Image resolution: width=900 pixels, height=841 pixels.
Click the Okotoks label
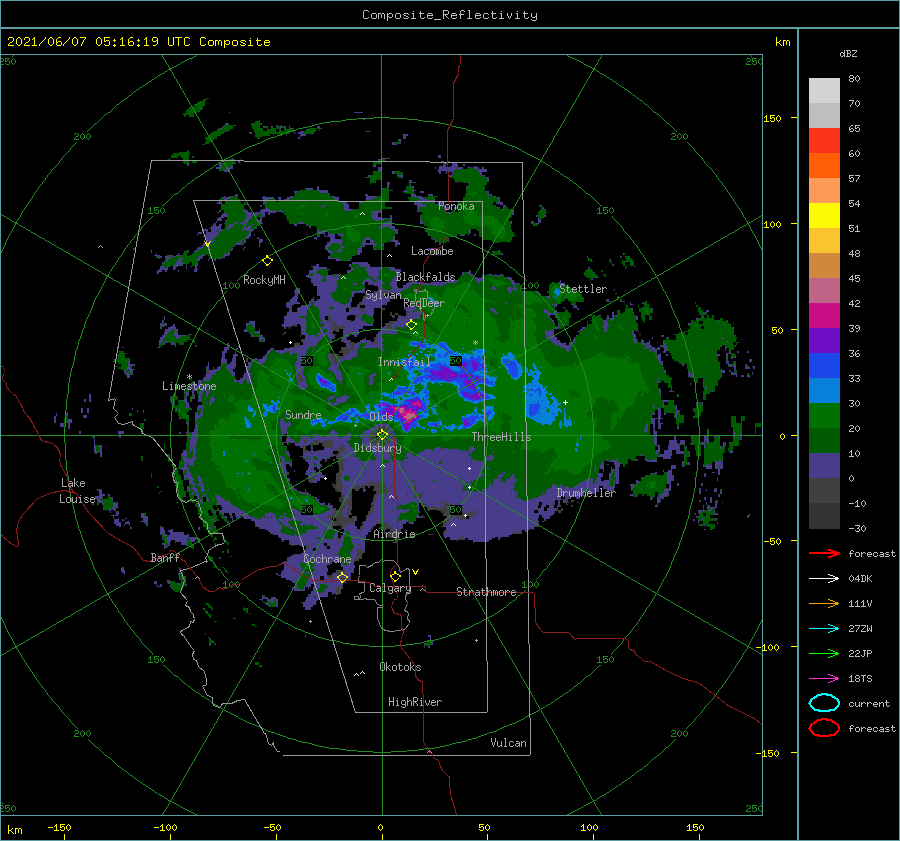tap(400, 667)
